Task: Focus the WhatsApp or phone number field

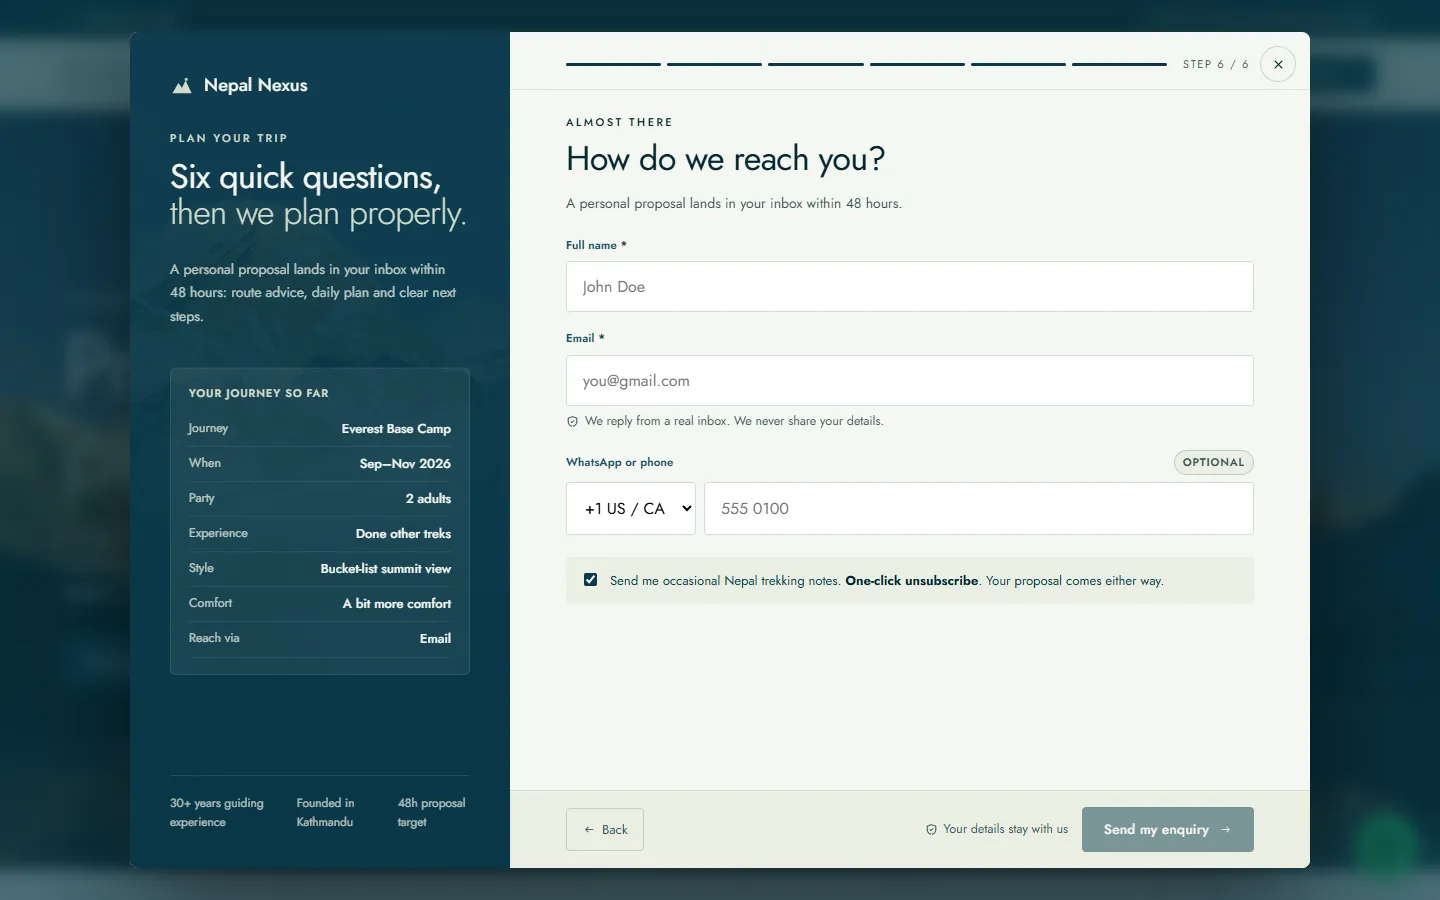Action: pyautogui.click(x=979, y=508)
